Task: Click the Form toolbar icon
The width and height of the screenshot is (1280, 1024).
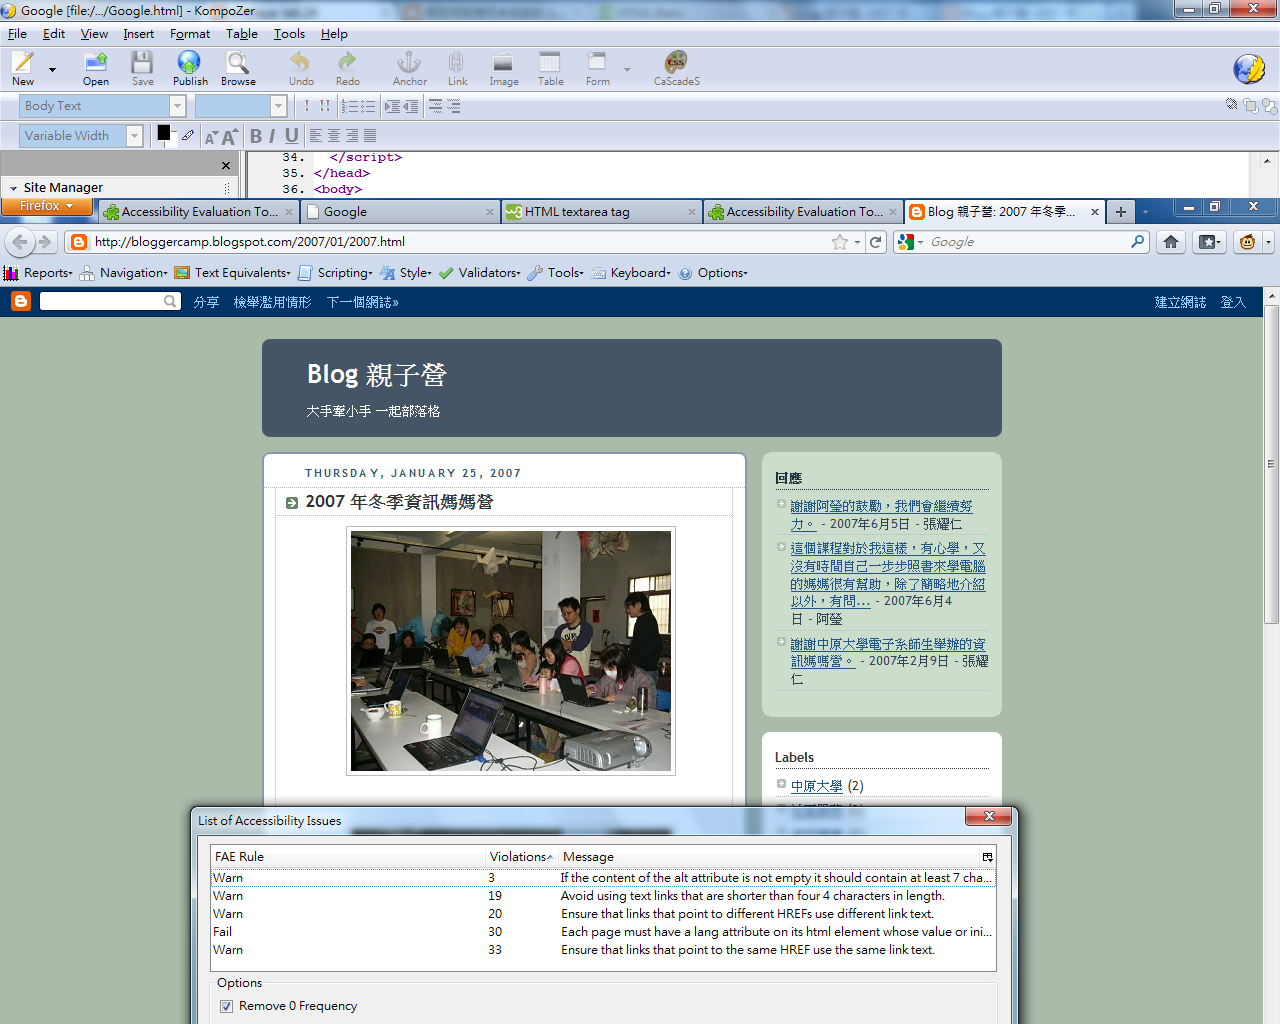Action: pyautogui.click(x=597, y=68)
